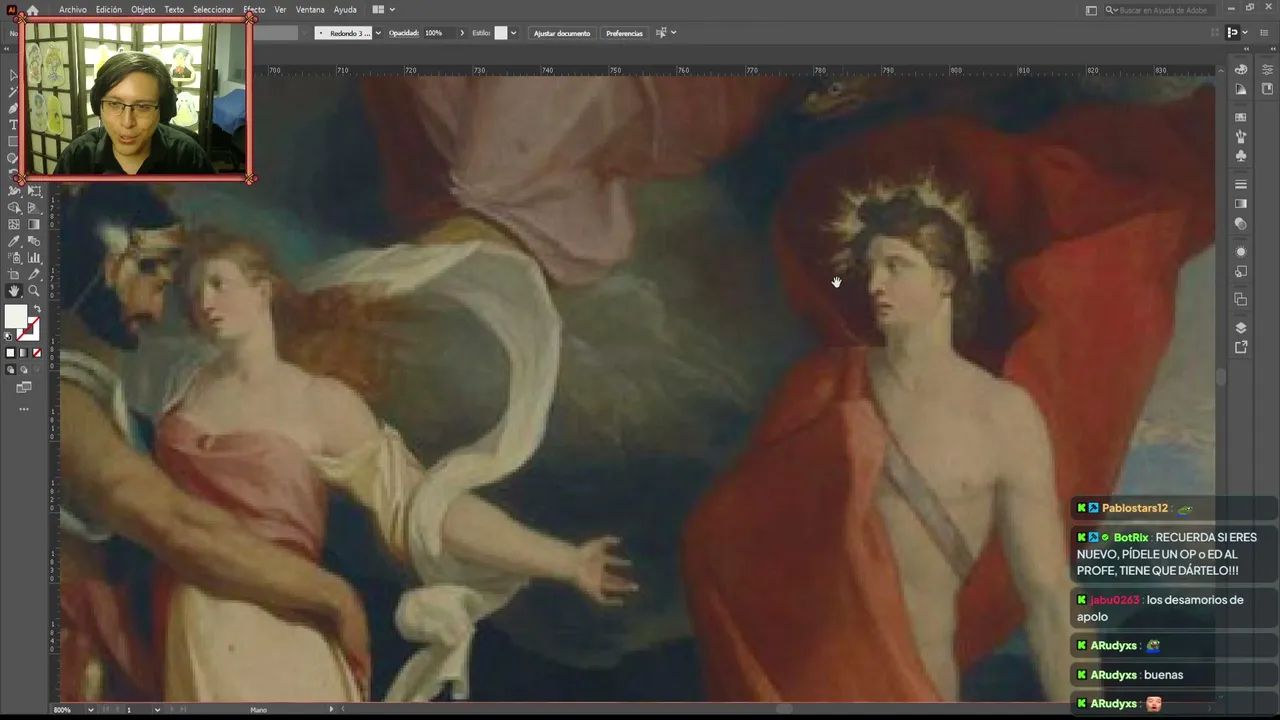Open the Edit Toolbar three-dots menu
Image resolution: width=1280 pixels, height=720 pixels.
[24, 409]
